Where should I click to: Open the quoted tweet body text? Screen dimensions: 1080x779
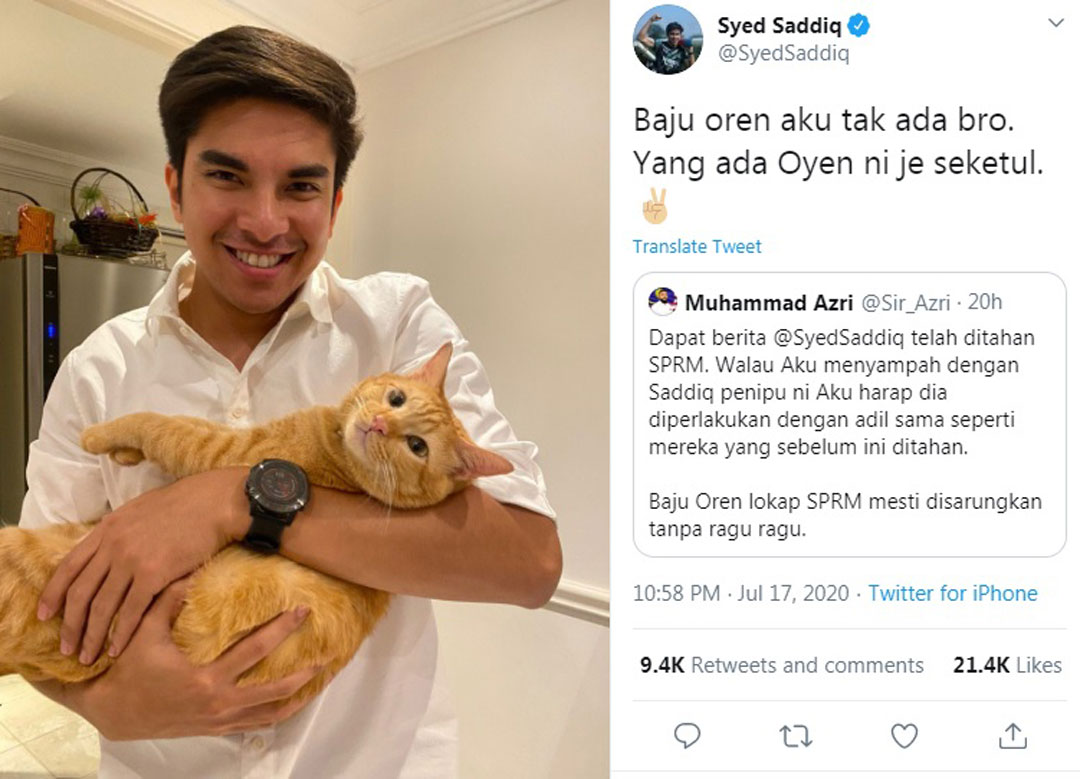coord(845,433)
